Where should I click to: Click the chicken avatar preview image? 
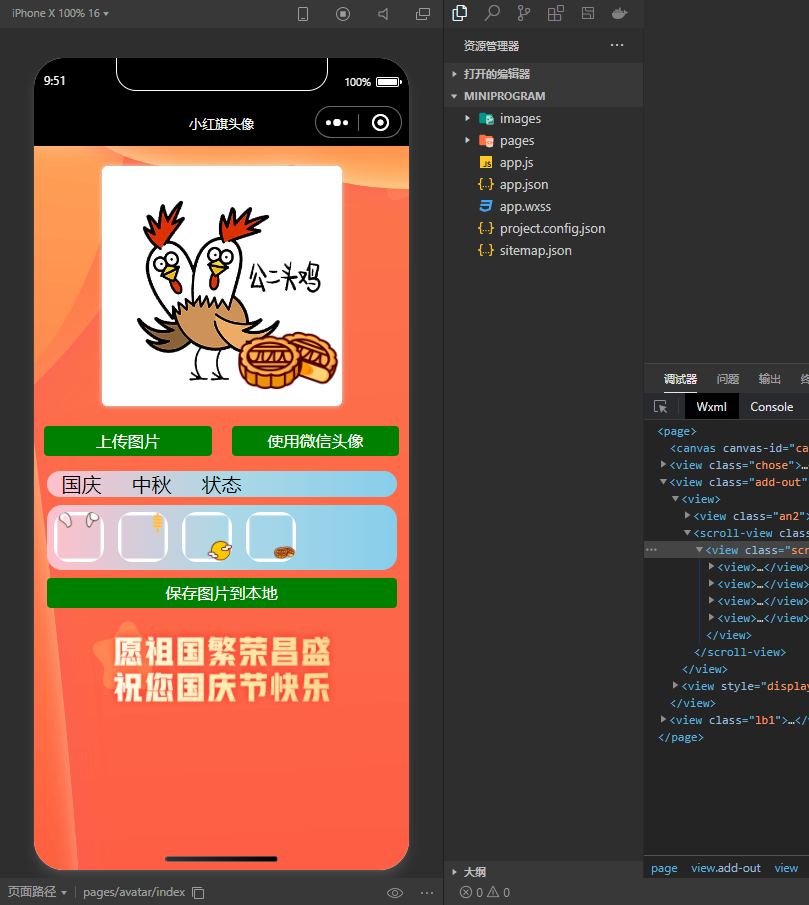click(x=222, y=286)
